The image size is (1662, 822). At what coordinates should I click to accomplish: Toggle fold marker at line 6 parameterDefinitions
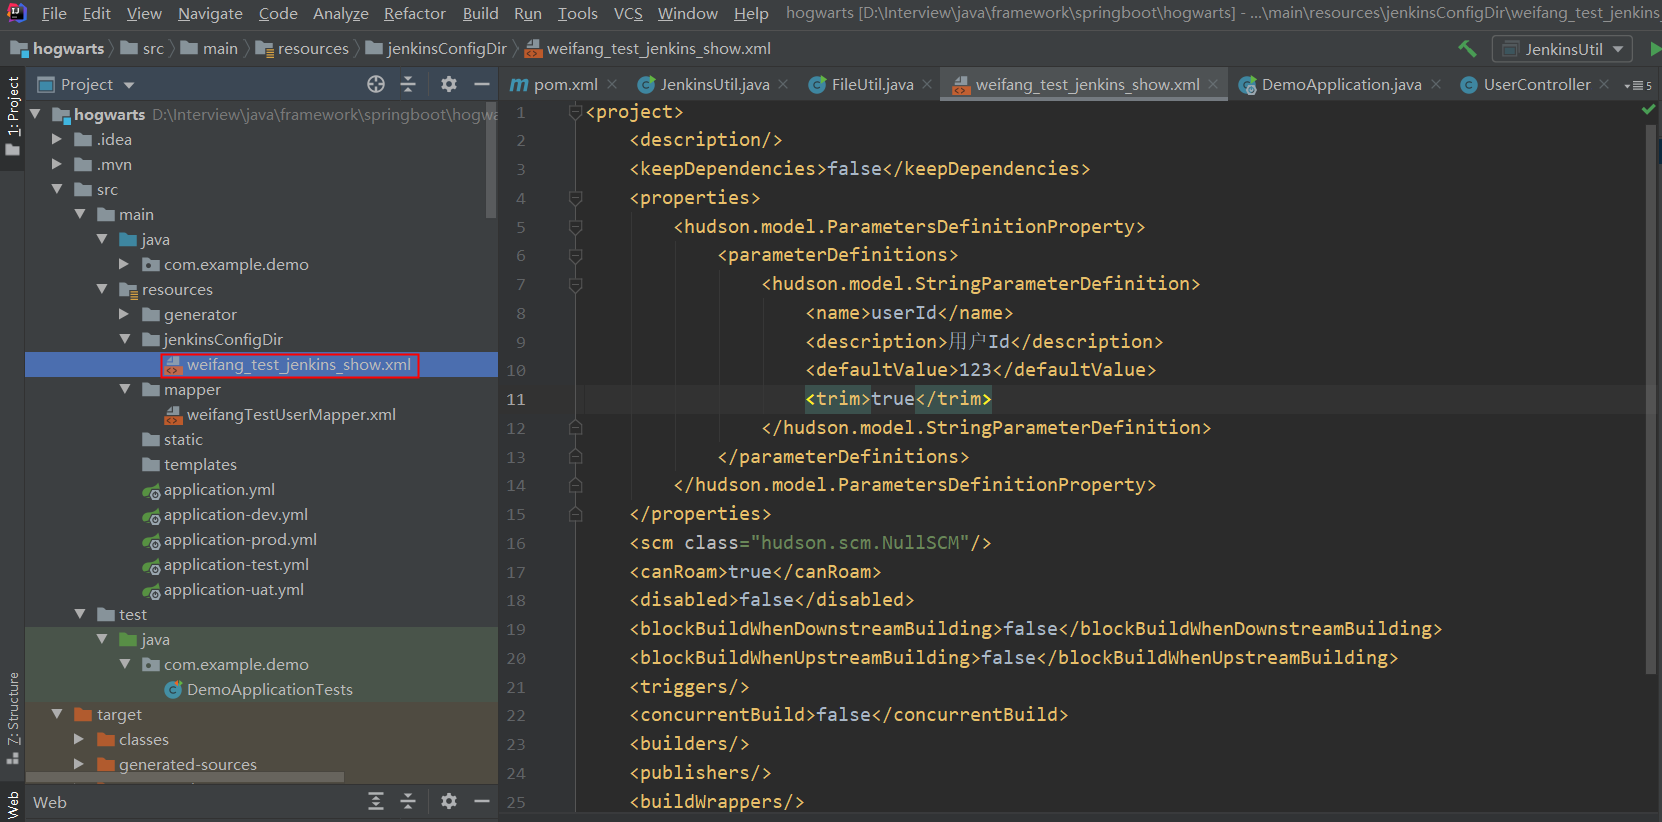point(575,256)
